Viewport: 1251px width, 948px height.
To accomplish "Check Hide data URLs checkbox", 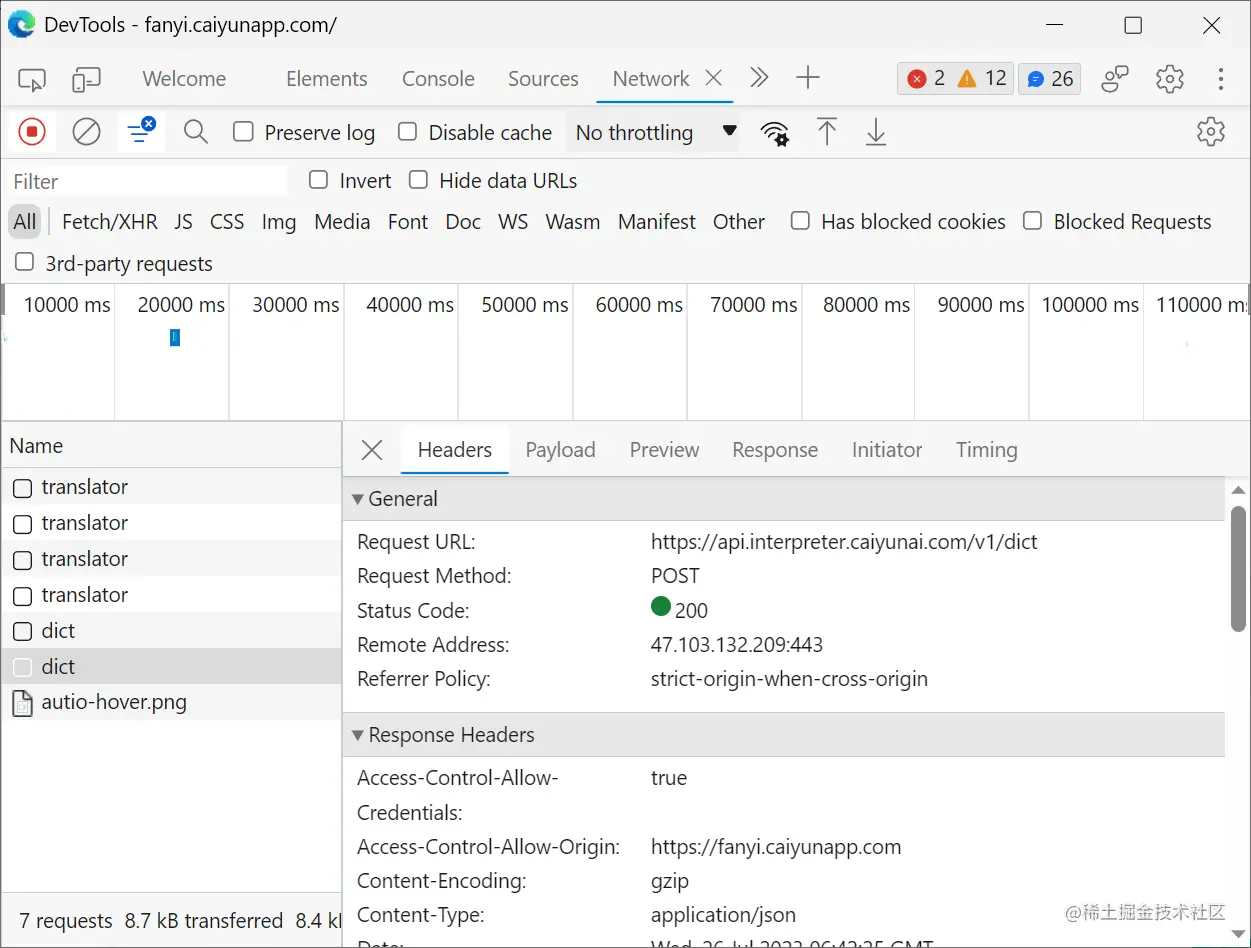I will coord(418,180).
